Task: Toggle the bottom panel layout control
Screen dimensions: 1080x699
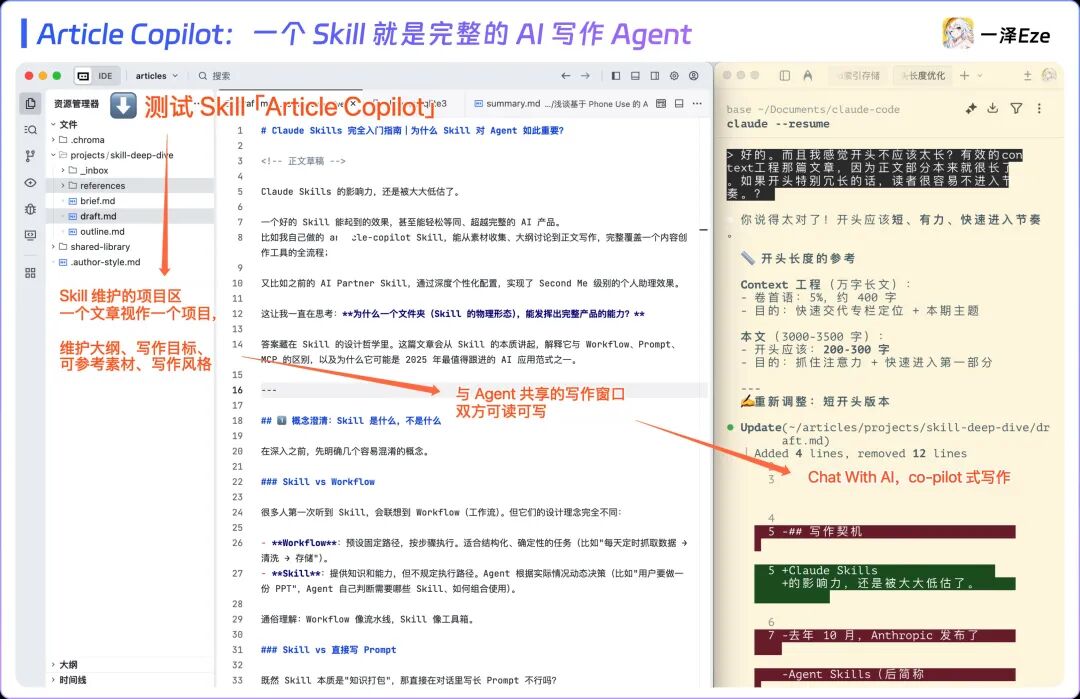Action: coord(635,76)
